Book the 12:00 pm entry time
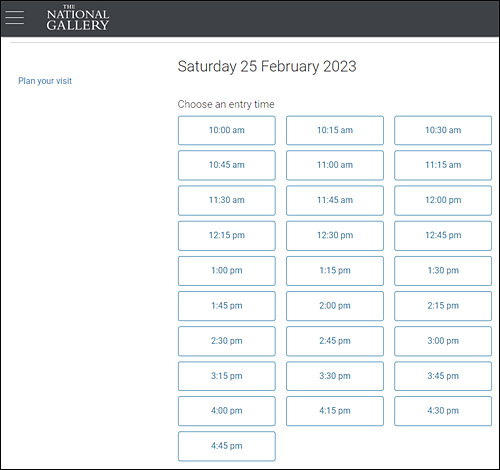Viewport: 500px width, 470px height. coord(443,200)
